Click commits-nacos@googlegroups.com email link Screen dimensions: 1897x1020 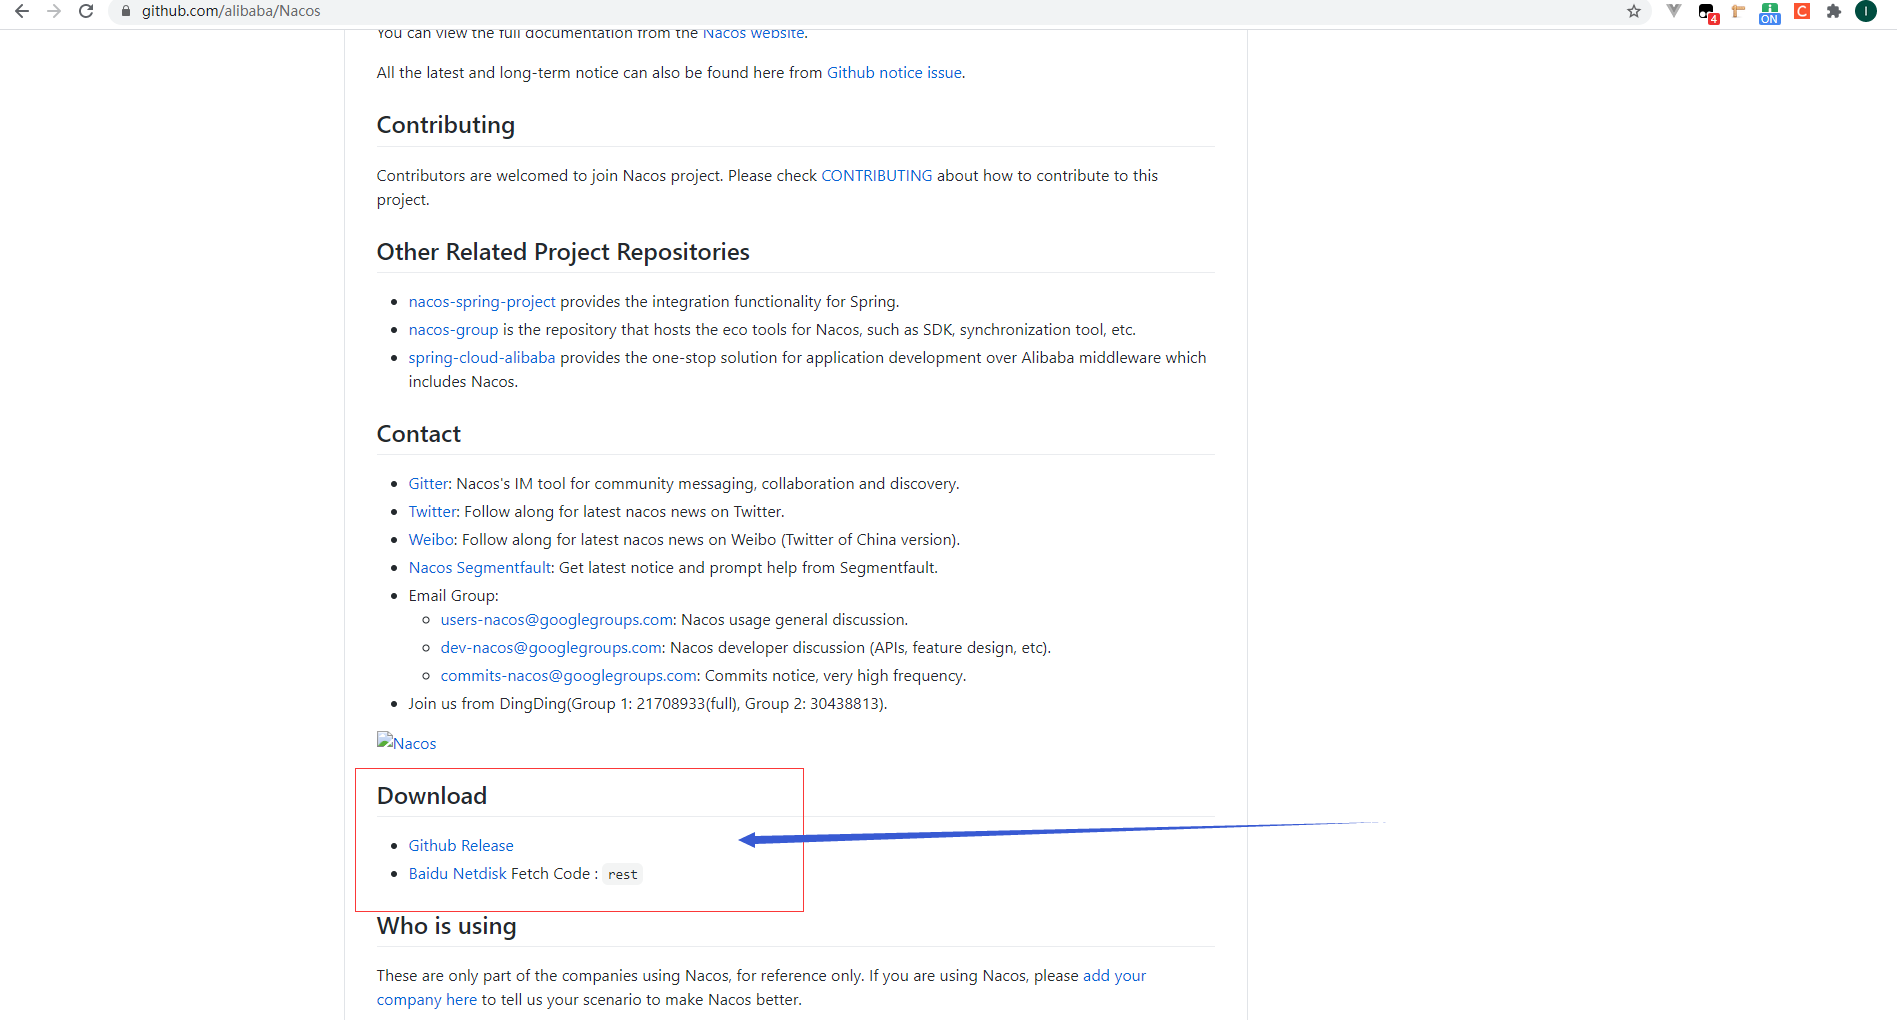coord(569,676)
